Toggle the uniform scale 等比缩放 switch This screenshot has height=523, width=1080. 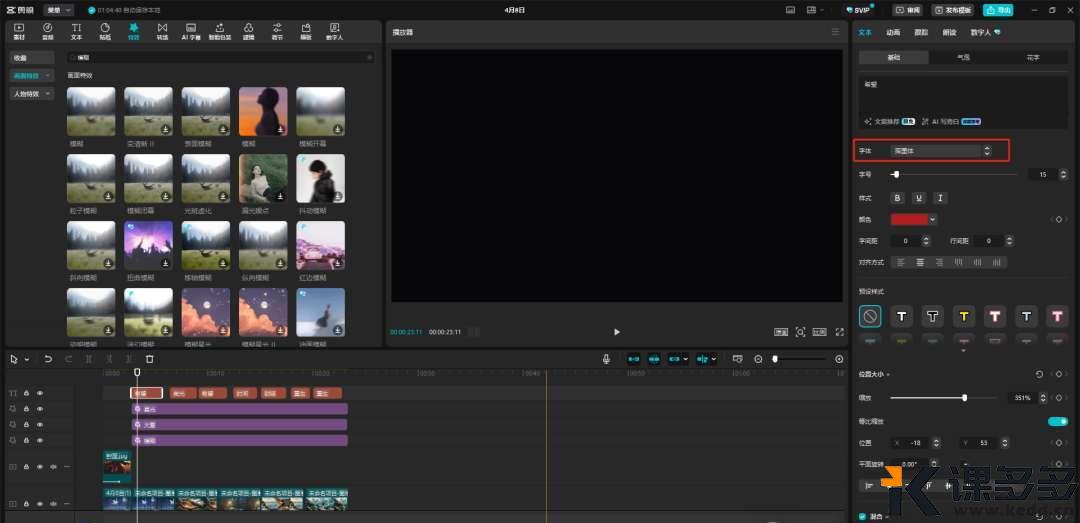tap(1057, 421)
